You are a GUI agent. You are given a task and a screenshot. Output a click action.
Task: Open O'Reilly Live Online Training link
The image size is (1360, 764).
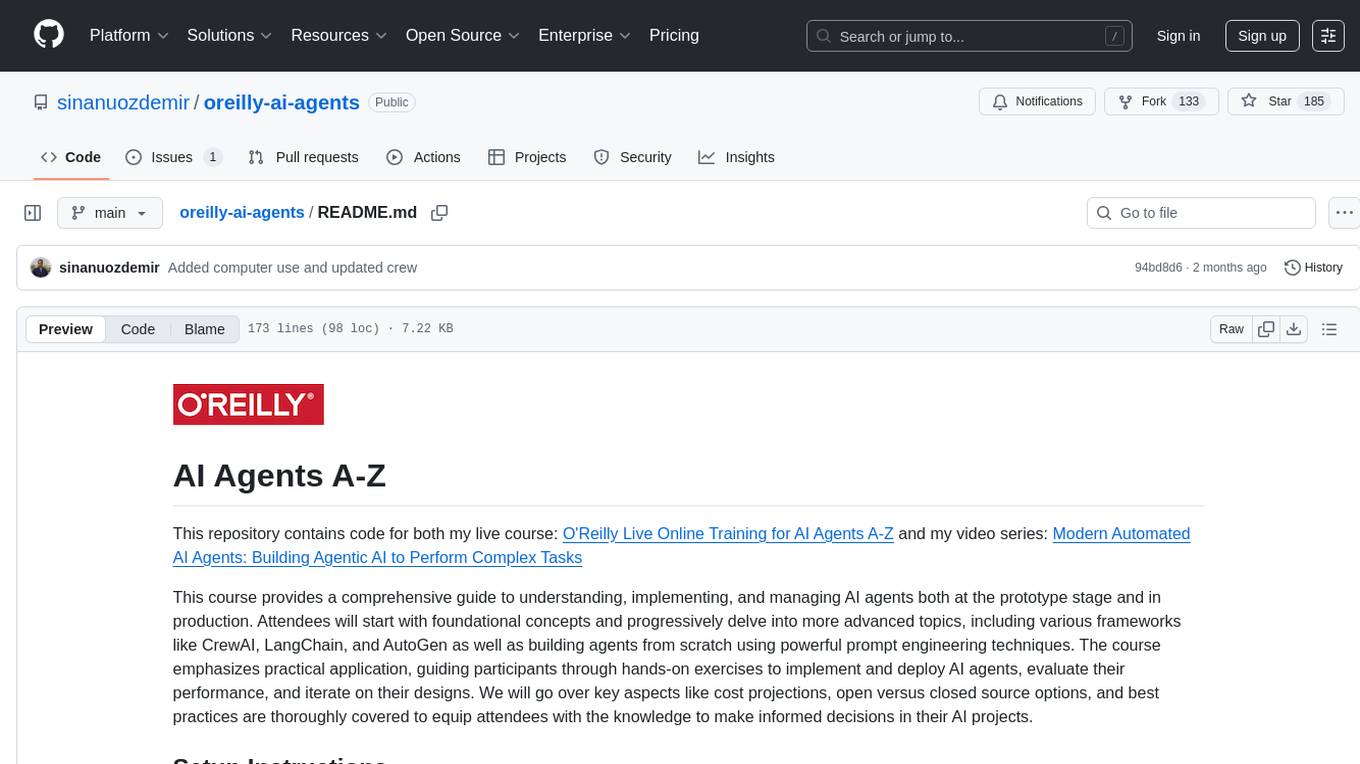pos(728,534)
